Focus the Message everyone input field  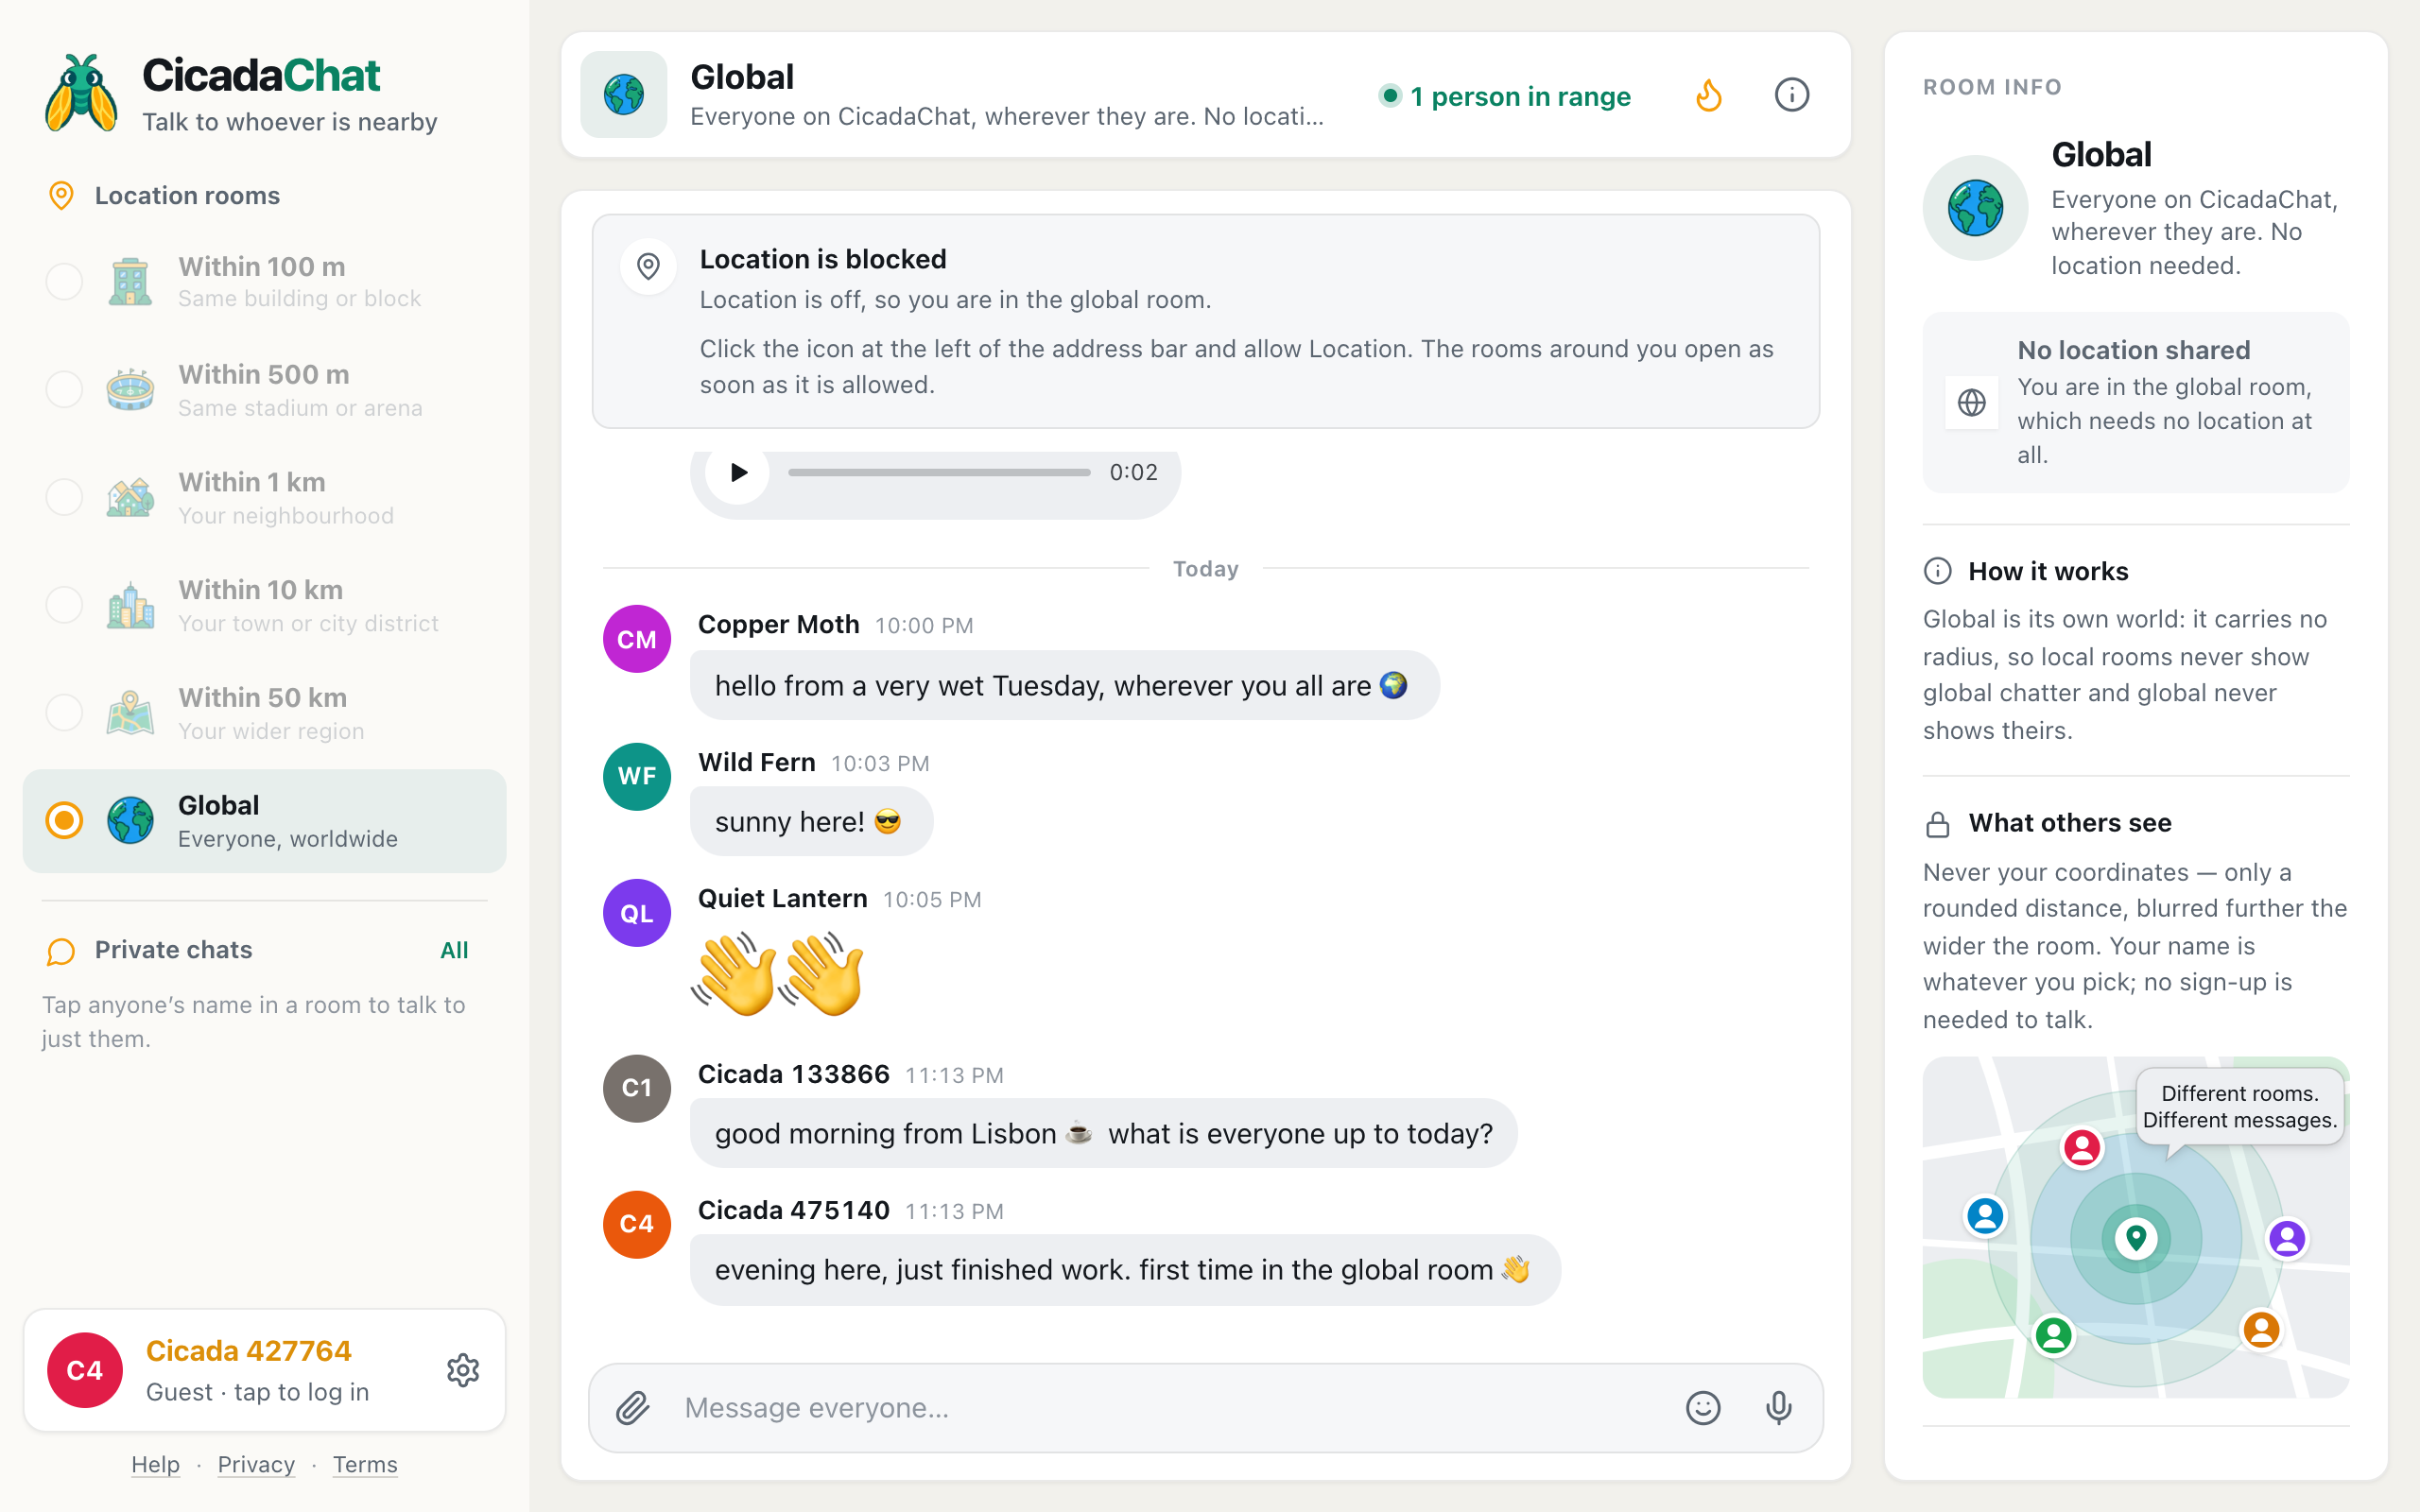click(x=1170, y=1408)
